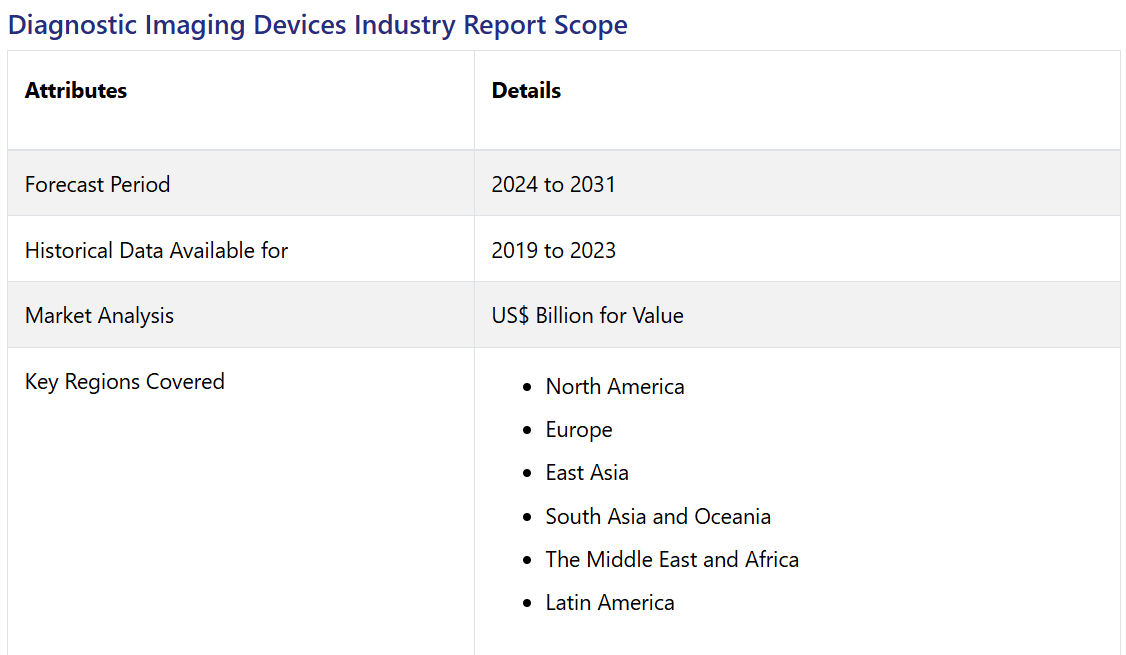
Task: Select the Market Analysis row label
Action: (x=99, y=316)
